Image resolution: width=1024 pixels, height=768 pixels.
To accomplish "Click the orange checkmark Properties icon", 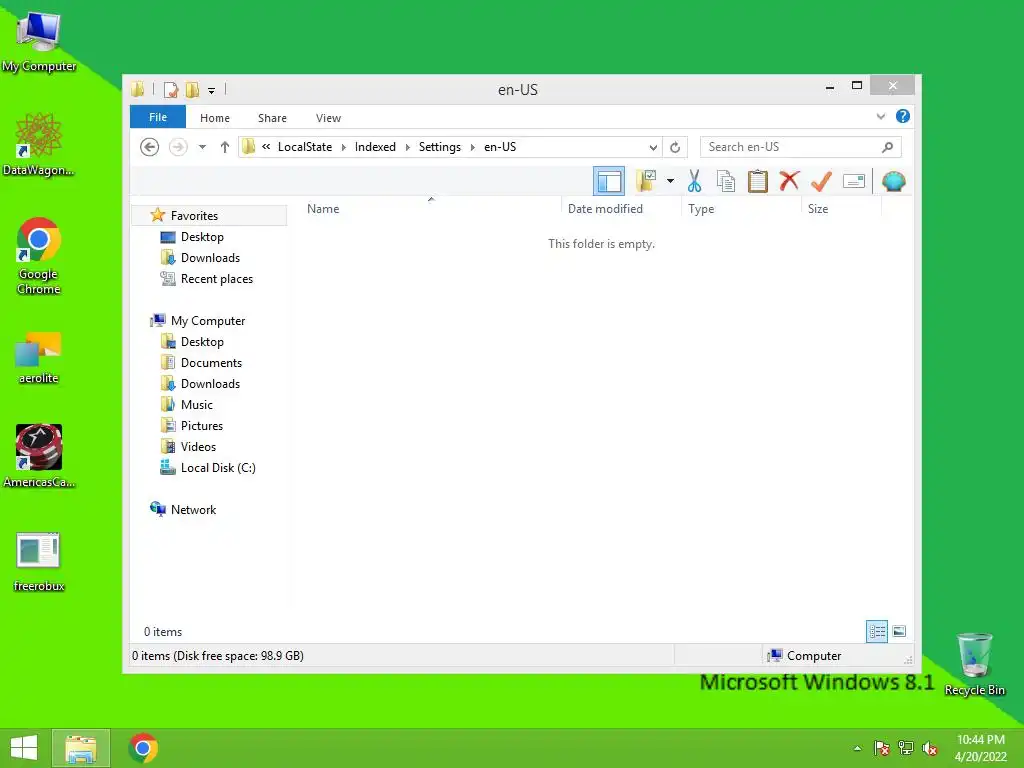I will pyautogui.click(x=821, y=181).
